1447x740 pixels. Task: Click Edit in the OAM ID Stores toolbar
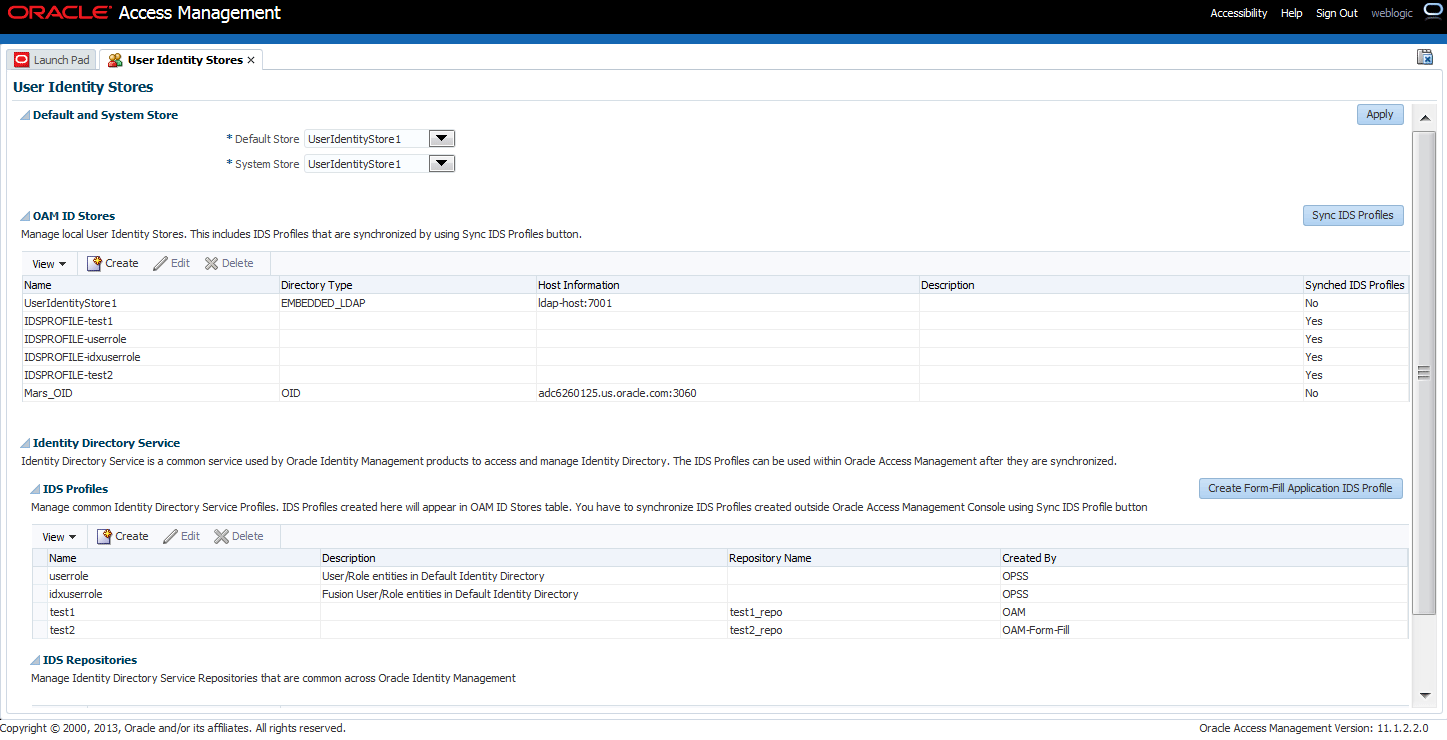171,263
